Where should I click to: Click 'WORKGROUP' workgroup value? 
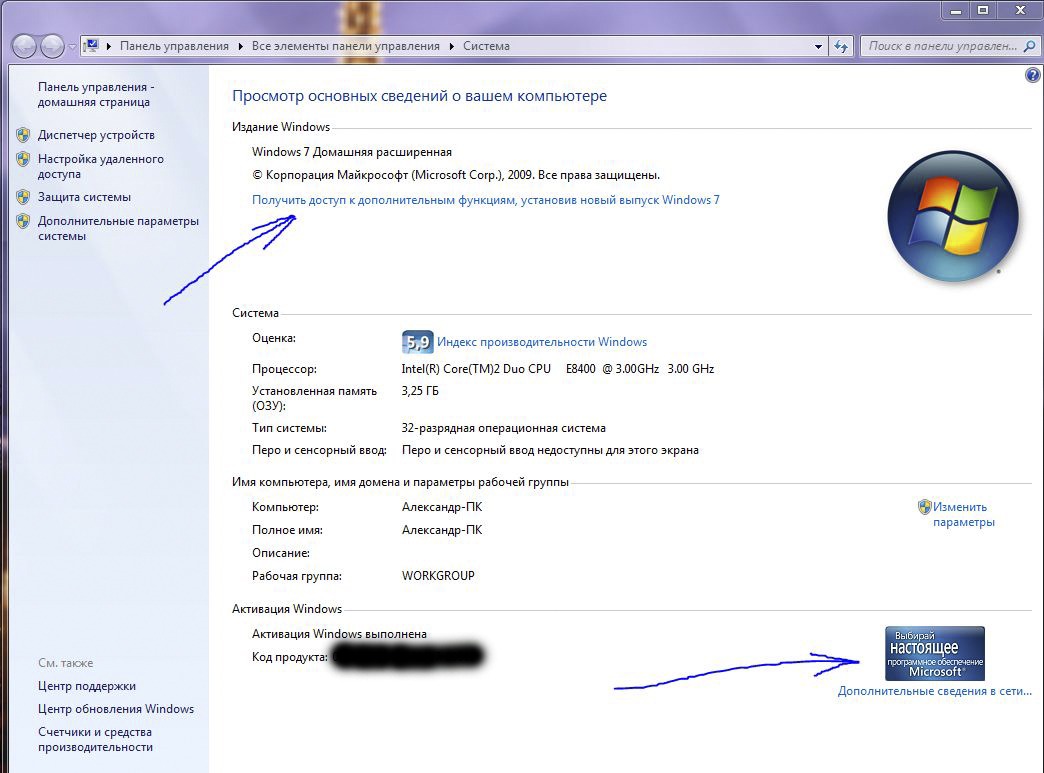tap(438, 576)
